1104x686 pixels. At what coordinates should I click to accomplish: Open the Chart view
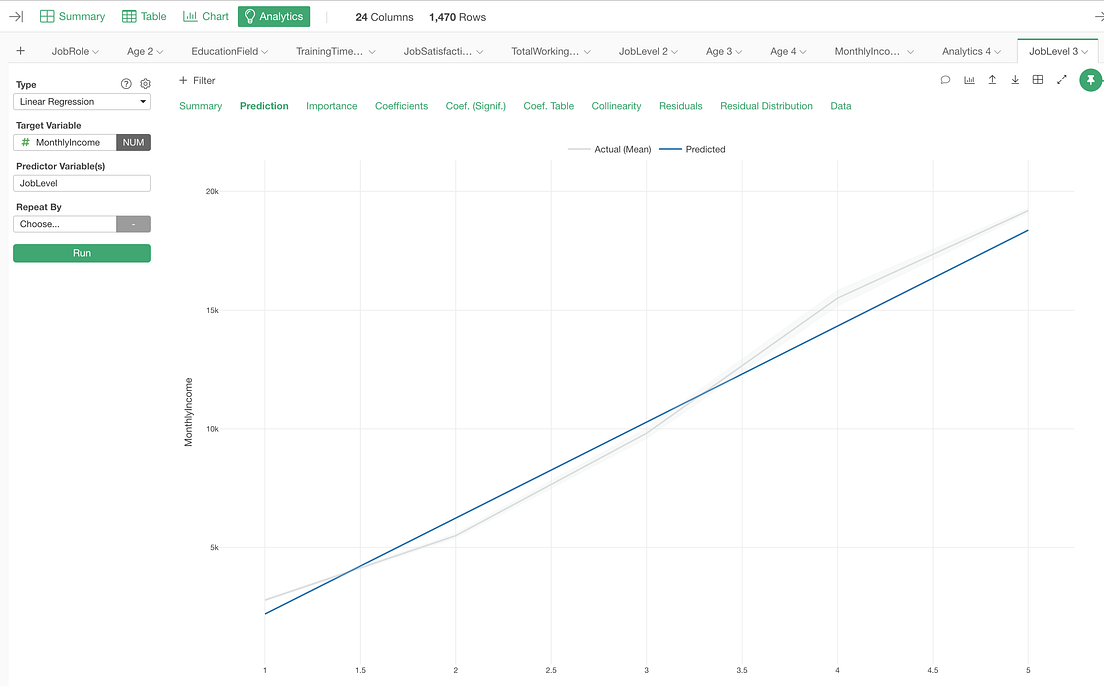click(x=205, y=16)
